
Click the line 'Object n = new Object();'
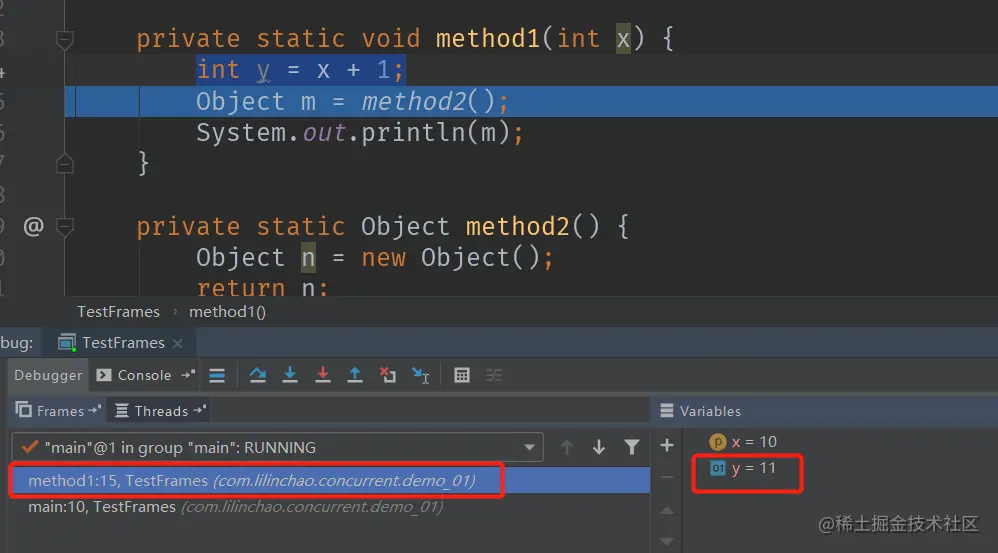point(375,258)
